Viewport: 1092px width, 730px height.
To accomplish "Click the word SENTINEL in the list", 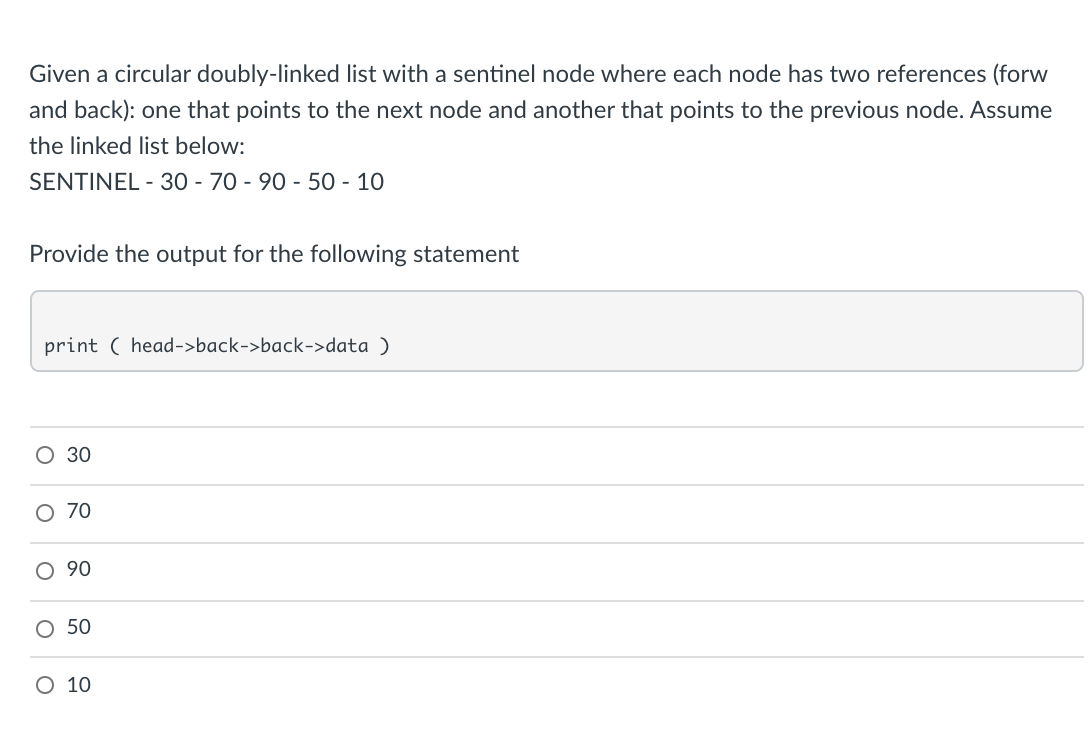I will coord(84,182).
